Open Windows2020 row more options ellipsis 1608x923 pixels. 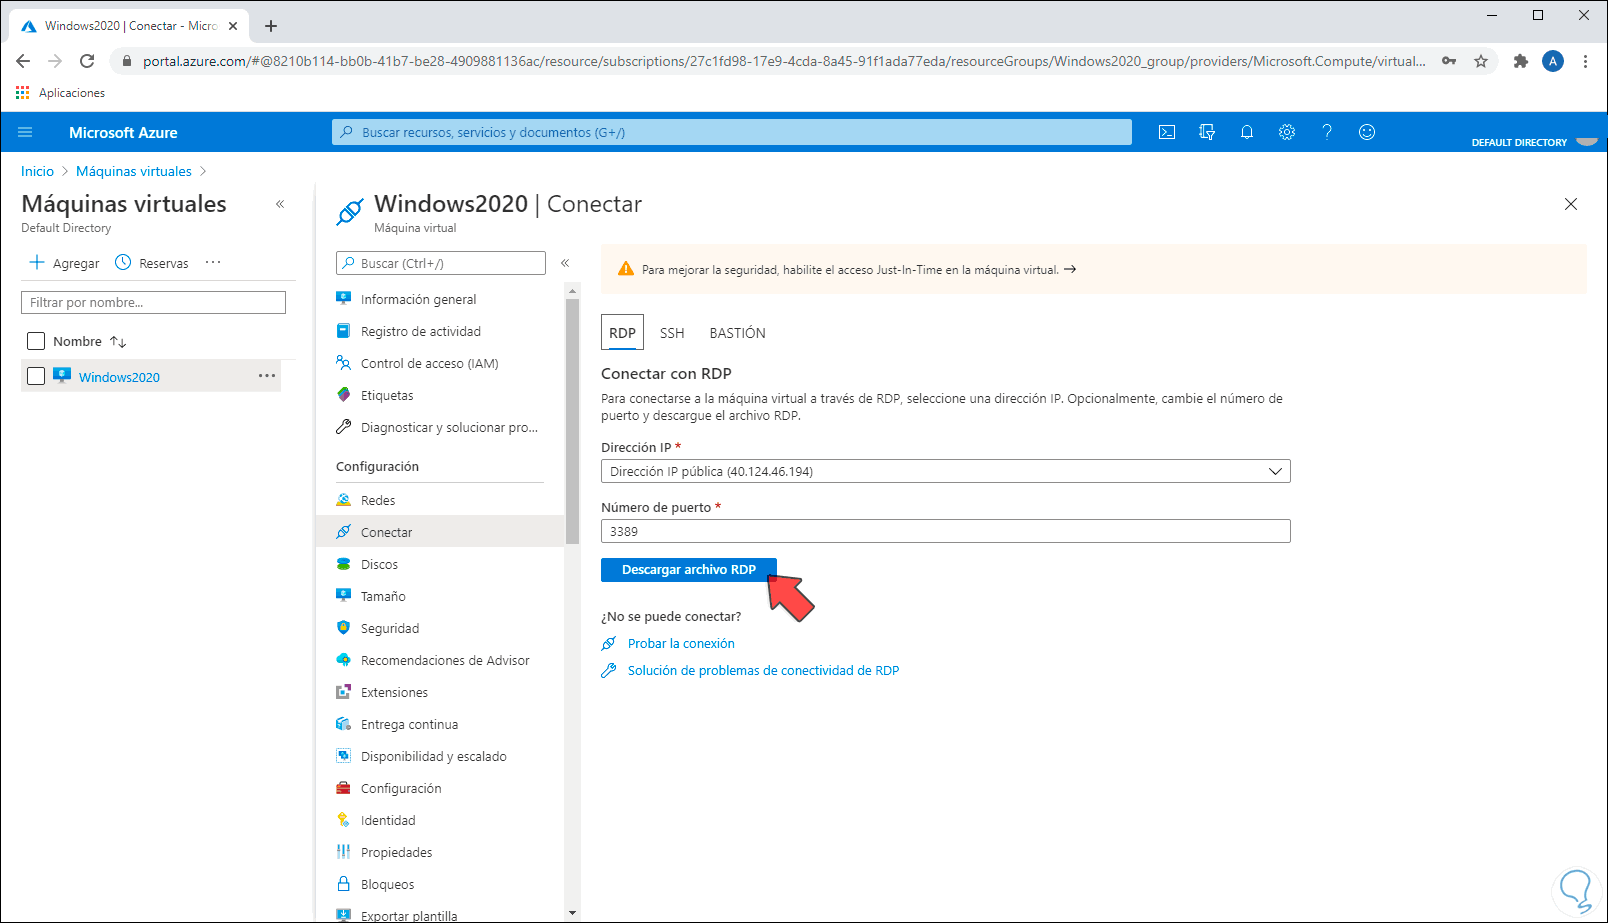click(267, 376)
